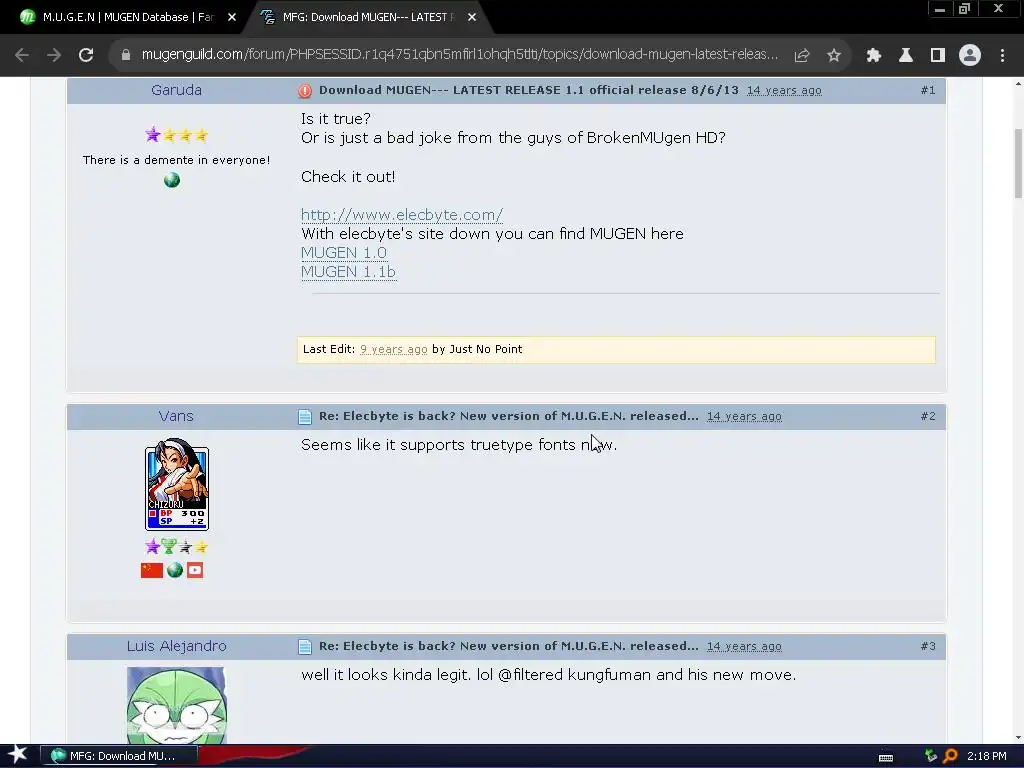This screenshot has width=1024, height=768.
Task: Click post #2 title Re: Elecbyte is back
Action: point(509,416)
